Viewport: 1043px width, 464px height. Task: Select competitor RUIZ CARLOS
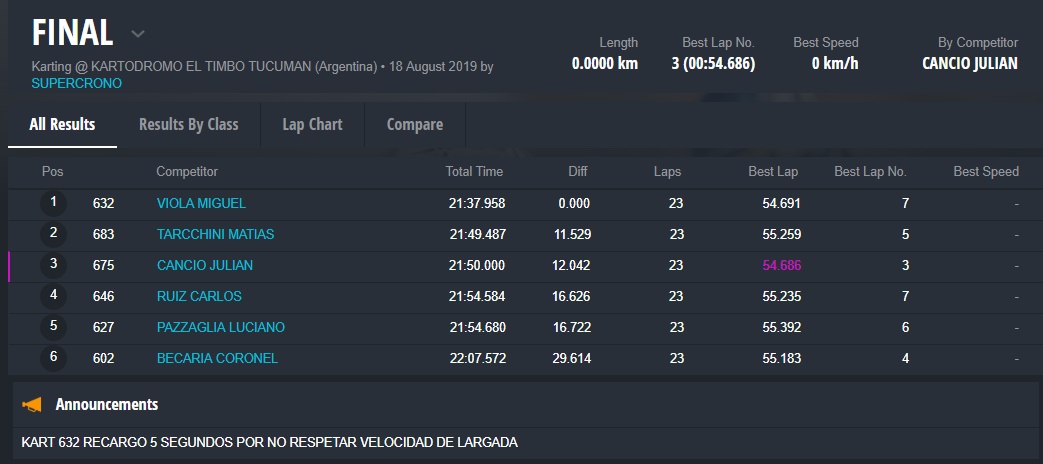(x=199, y=296)
